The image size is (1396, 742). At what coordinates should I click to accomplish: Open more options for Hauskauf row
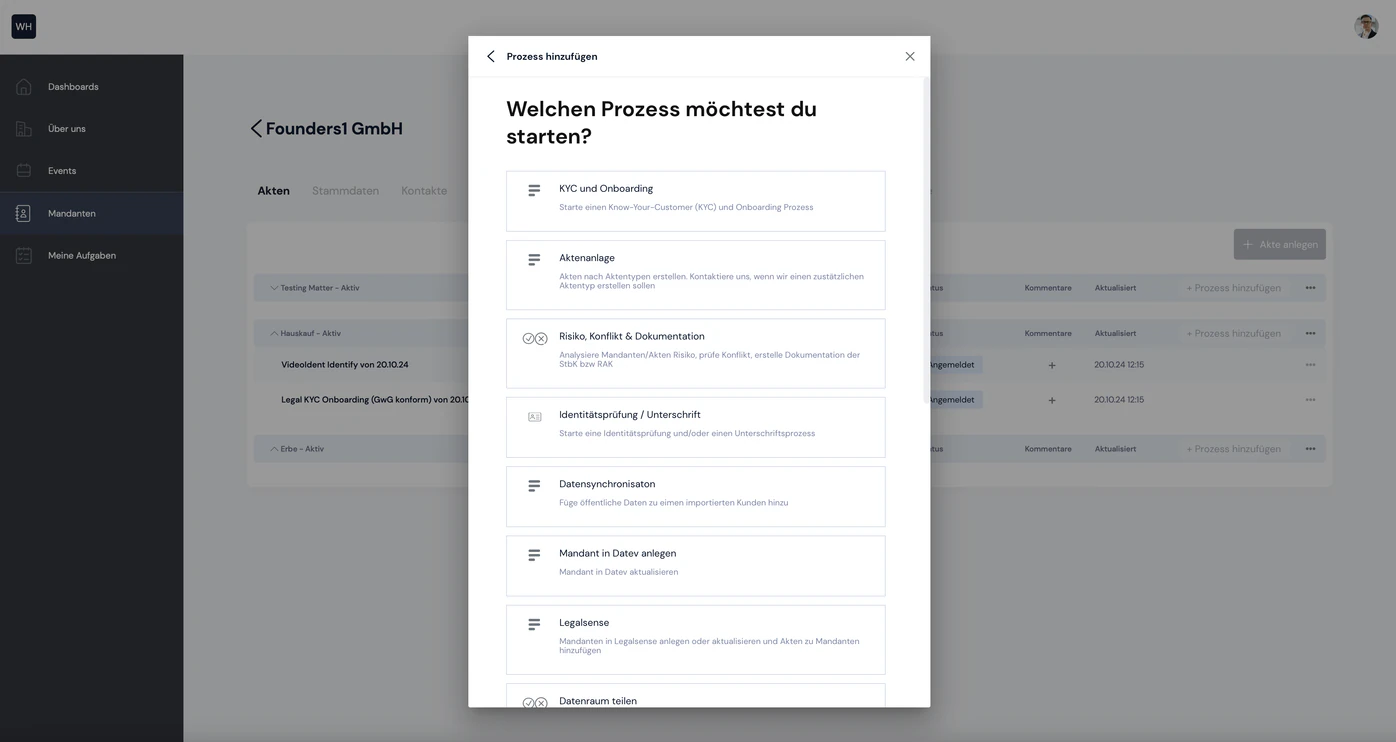point(1310,333)
